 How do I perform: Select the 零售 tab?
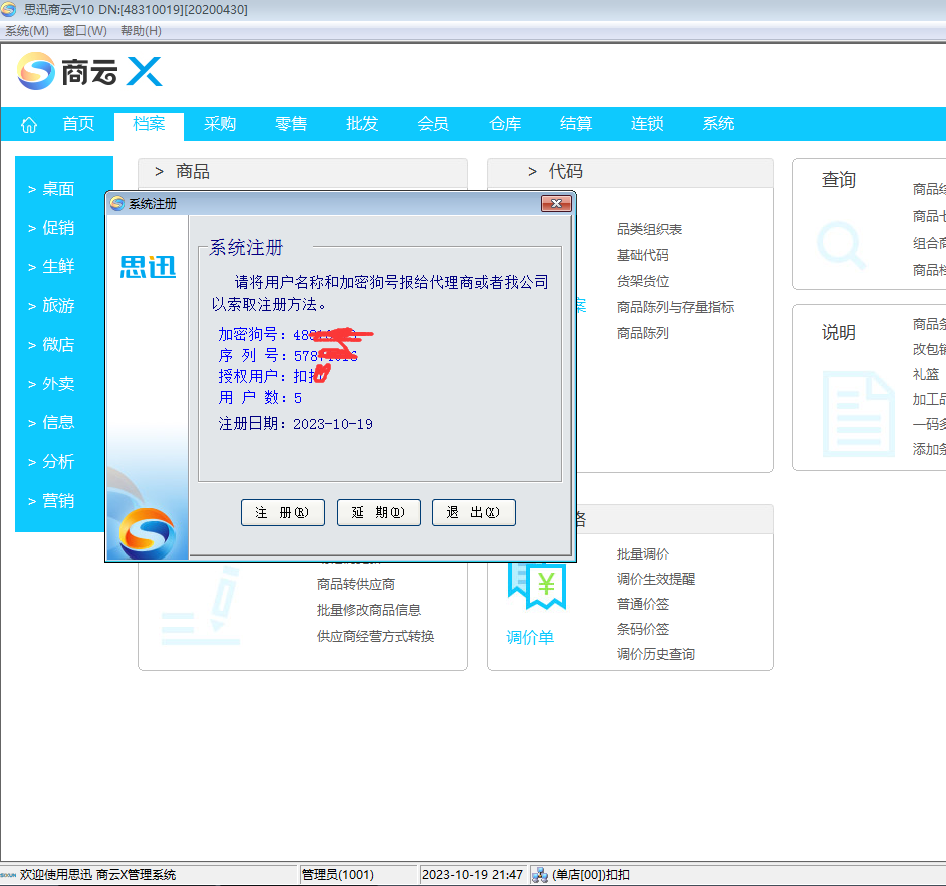click(x=291, y=124)
